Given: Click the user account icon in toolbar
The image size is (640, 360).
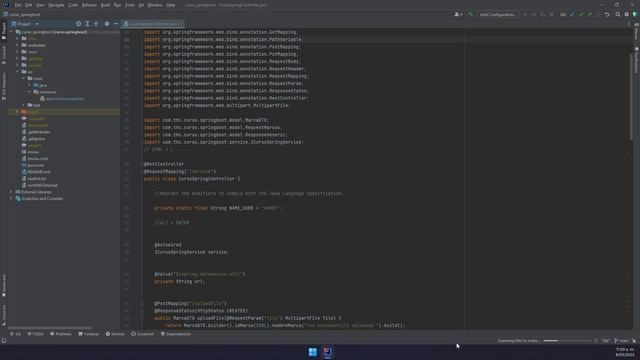Looking at the screenshot, I should [x=458, y=14].
